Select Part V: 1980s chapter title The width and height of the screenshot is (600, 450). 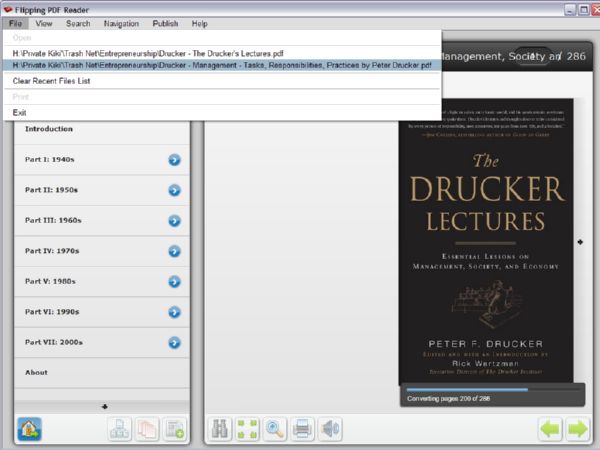[50, 281]
